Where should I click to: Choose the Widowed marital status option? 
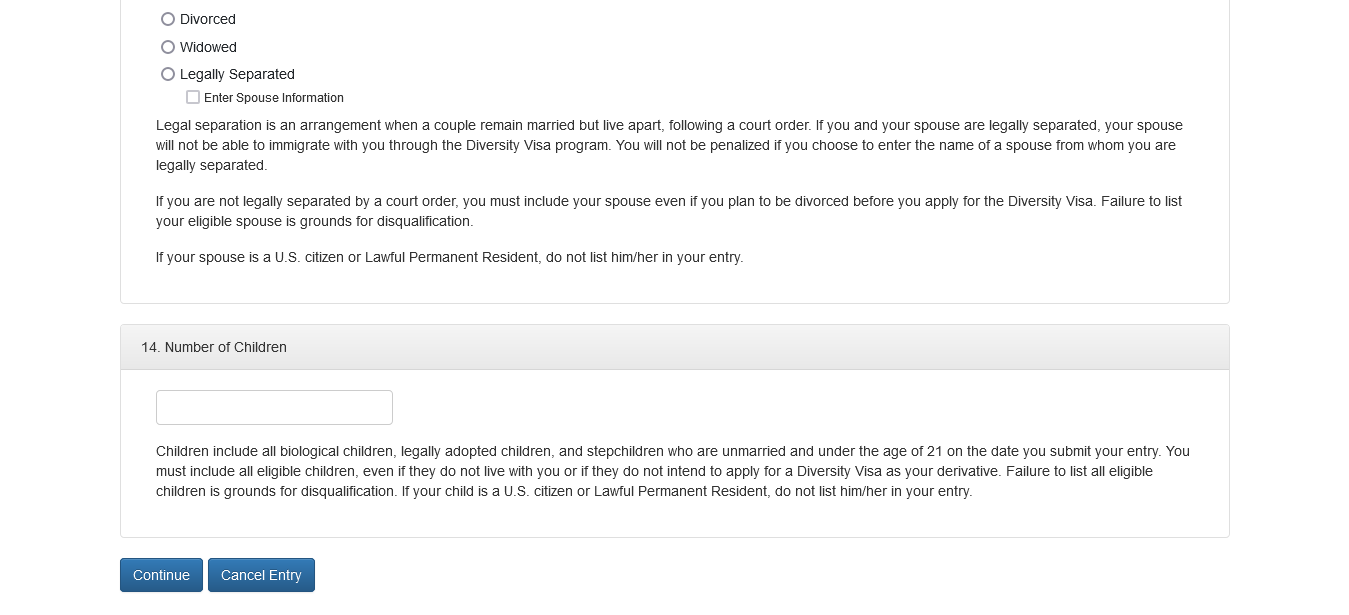coord(168,47)
